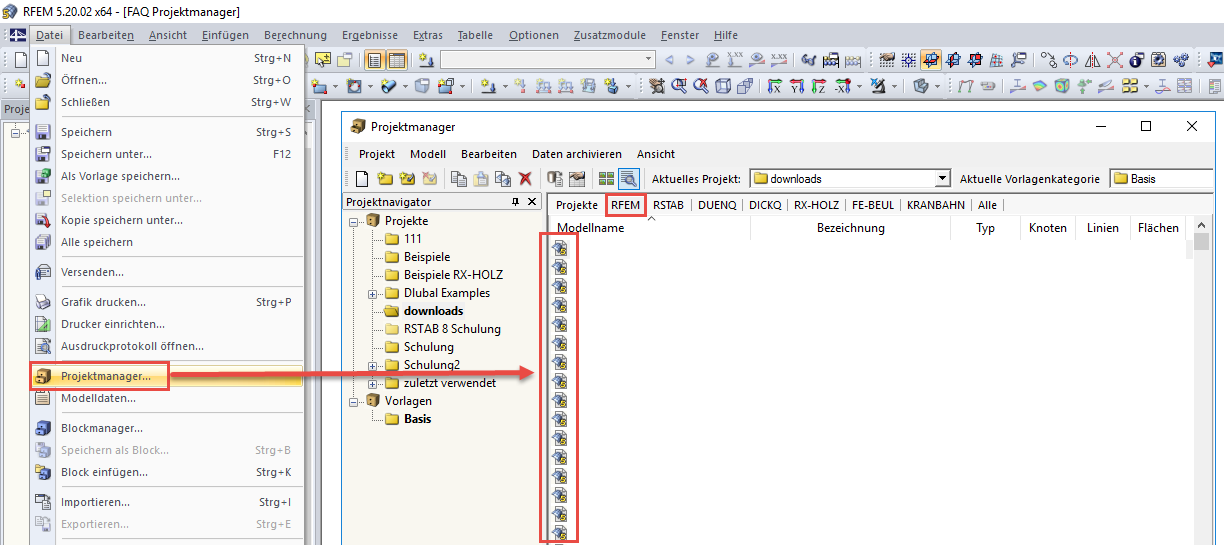Screen dimensions: 1224x545
Task: Click the RFEM application icon in the menu bar
Action: pyautogui.click(x=17, y=35)
